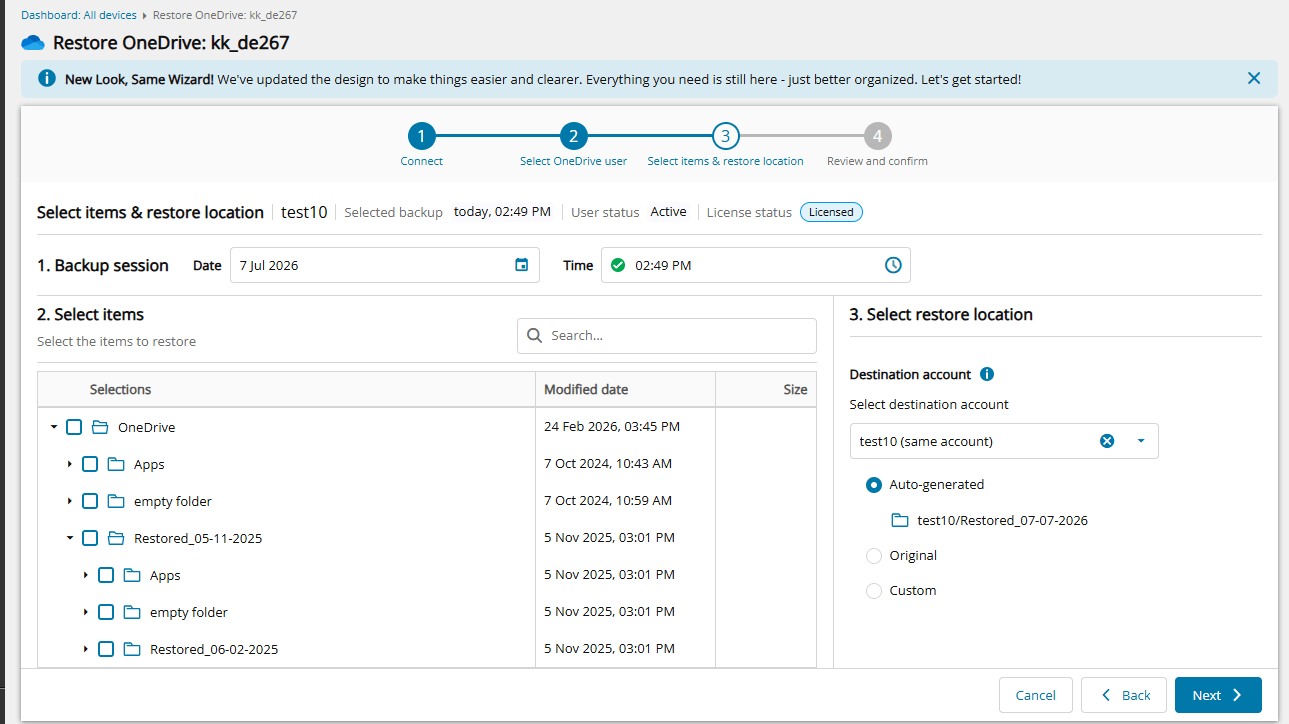The height and width of the screenshot is (724, 1289).
Task: Check the OneDrive root checkbox
Action: [74, 427]
